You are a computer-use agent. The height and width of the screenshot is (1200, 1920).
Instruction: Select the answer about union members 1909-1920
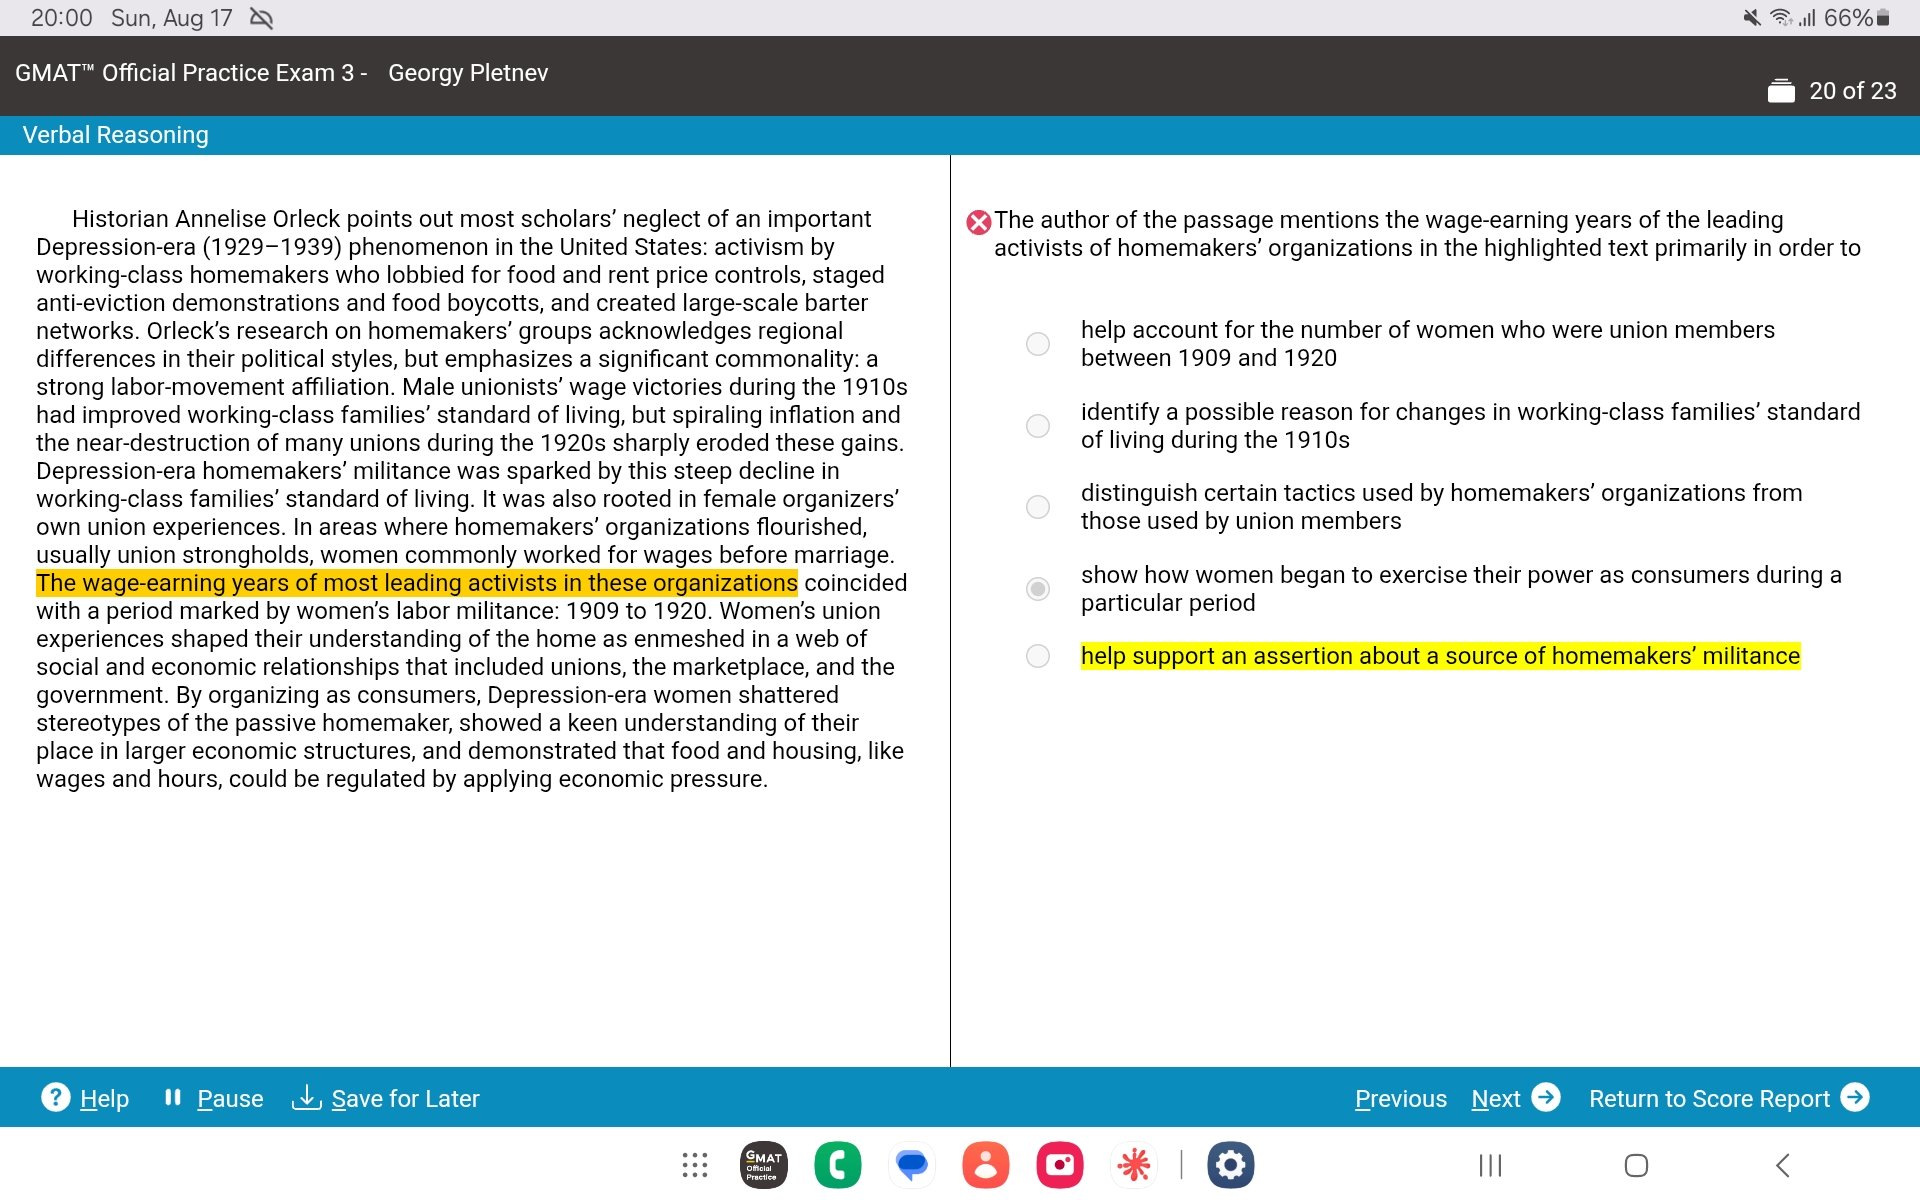tap(1038, 343)
